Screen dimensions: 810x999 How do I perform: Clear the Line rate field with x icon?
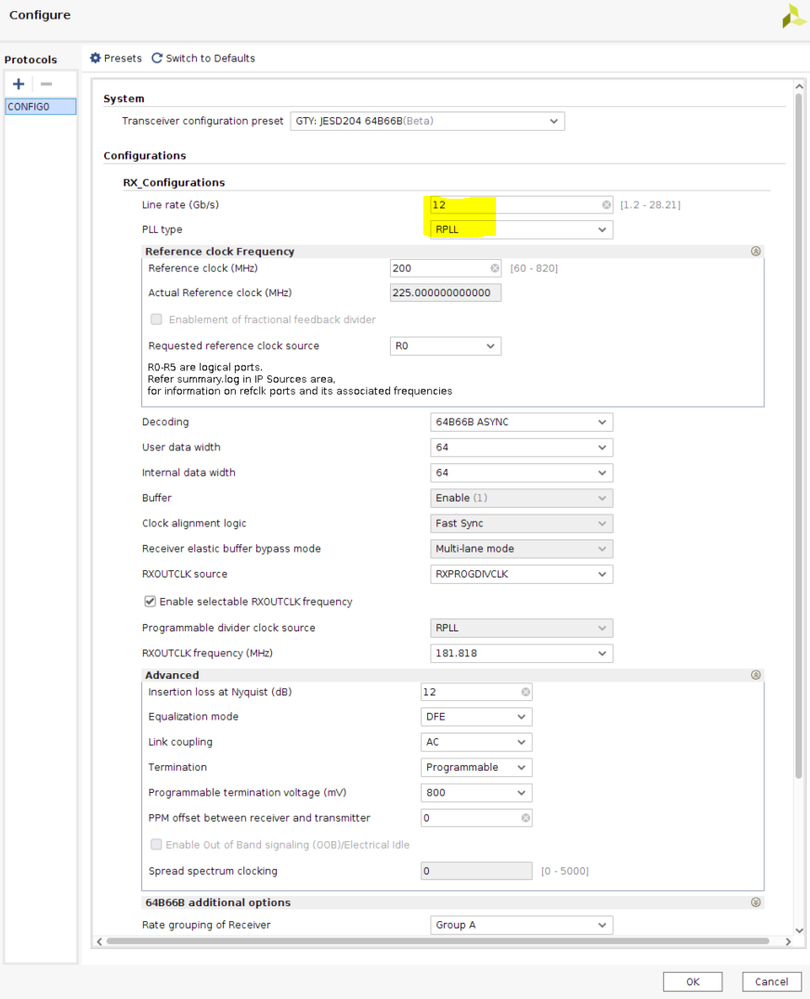[606, 205]
